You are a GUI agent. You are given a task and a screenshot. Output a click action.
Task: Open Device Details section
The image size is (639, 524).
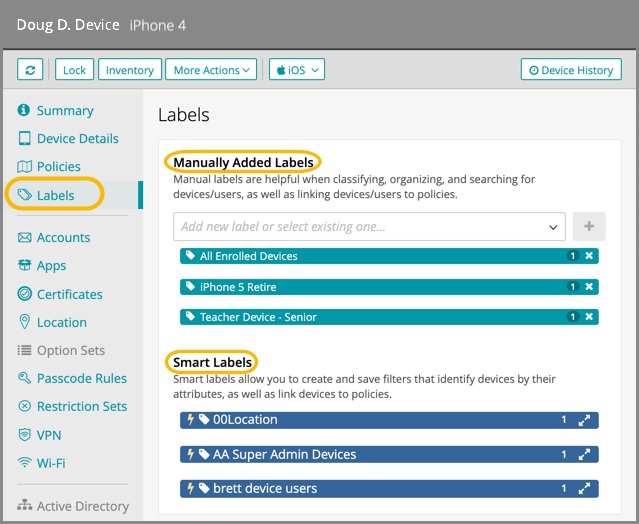(77, 139)
